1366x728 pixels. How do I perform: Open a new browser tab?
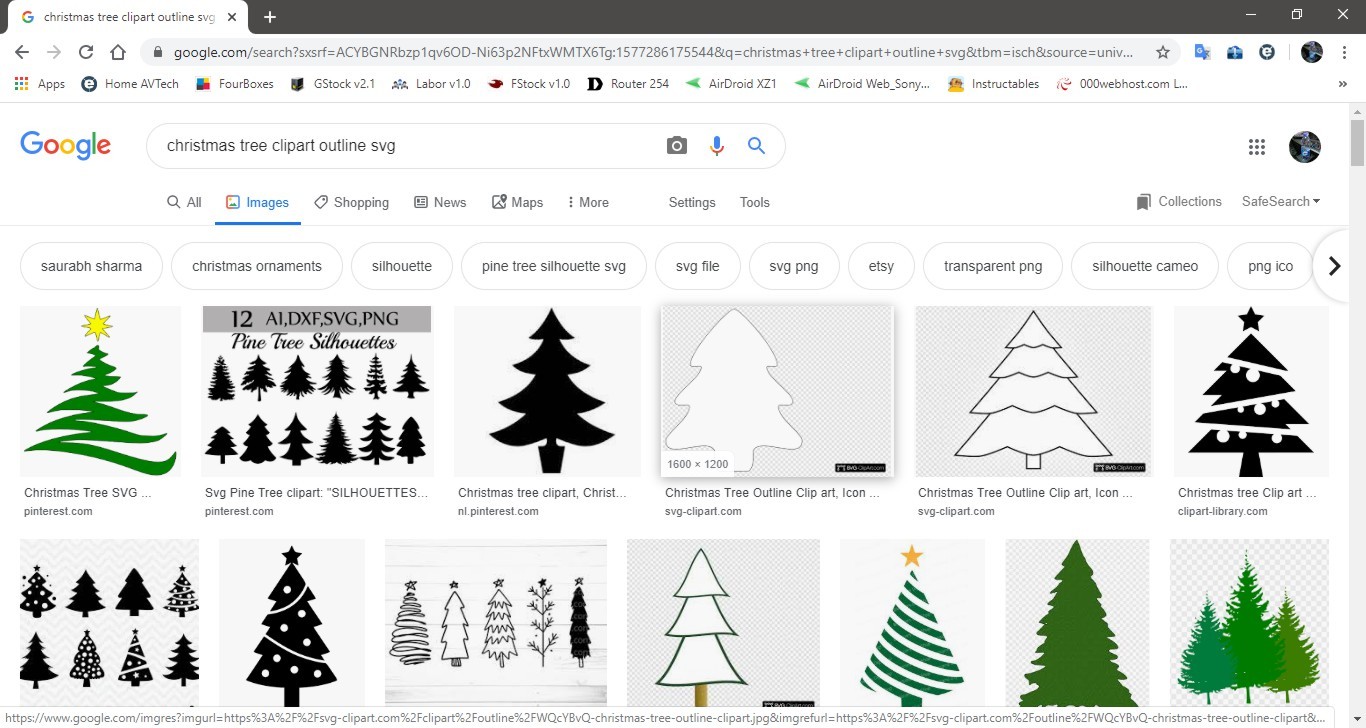[x=270, y=17]
